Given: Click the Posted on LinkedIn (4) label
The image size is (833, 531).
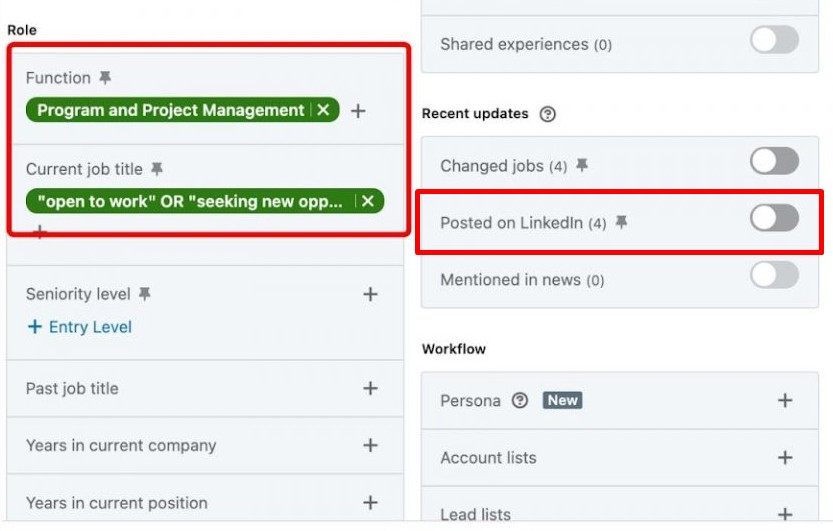Looking at the screenshot, I should (x=523, y=223).
